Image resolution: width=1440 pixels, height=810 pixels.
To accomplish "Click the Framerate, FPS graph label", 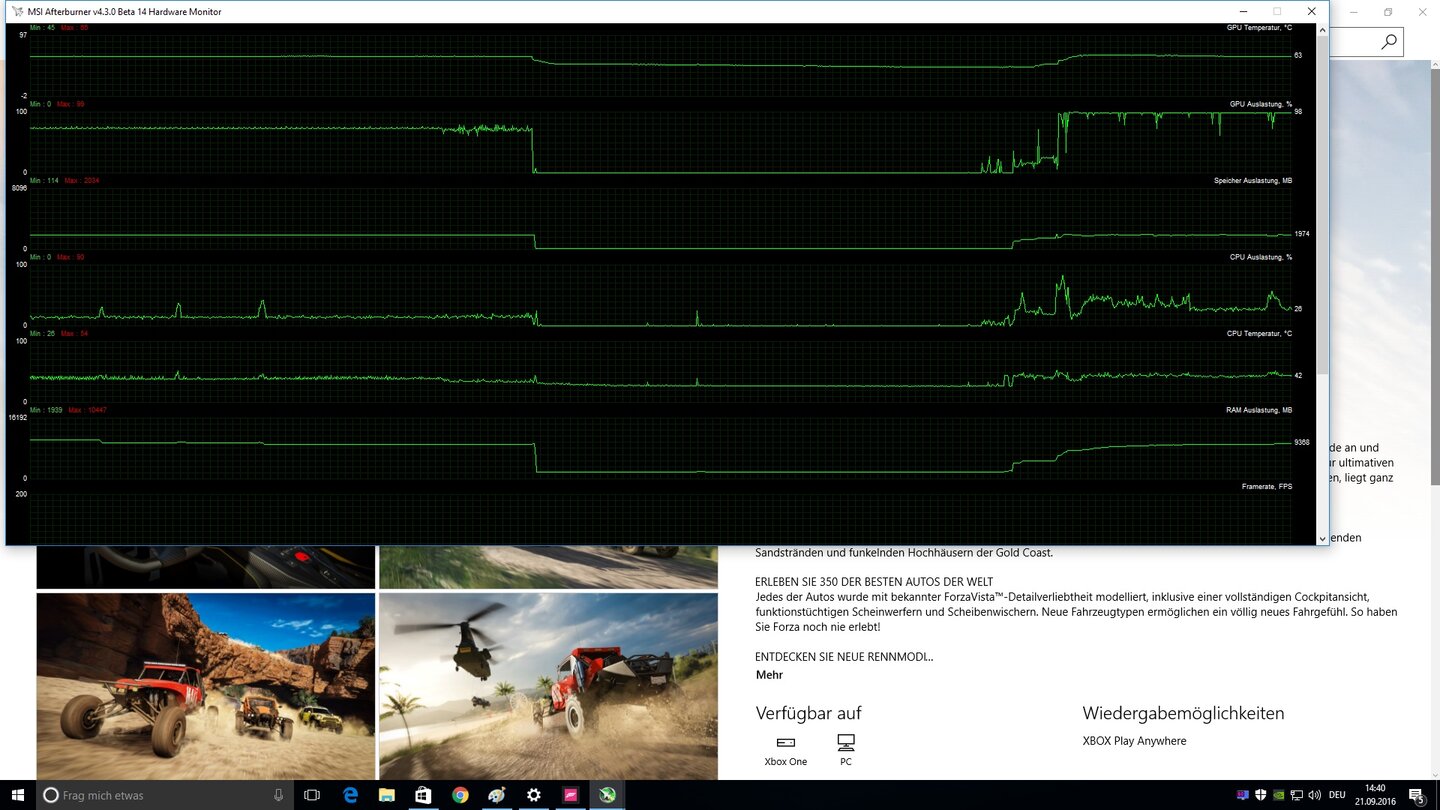I will [x=1266, y=486].
